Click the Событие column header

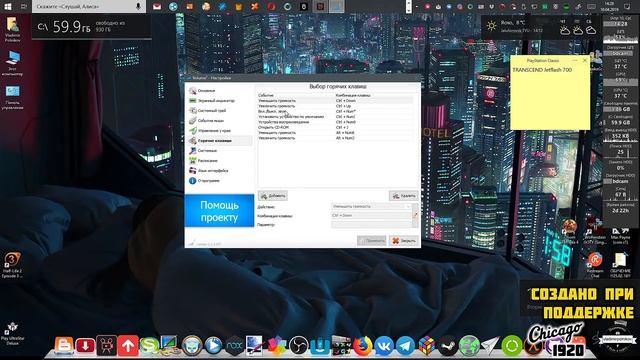(x=296, y=95)
